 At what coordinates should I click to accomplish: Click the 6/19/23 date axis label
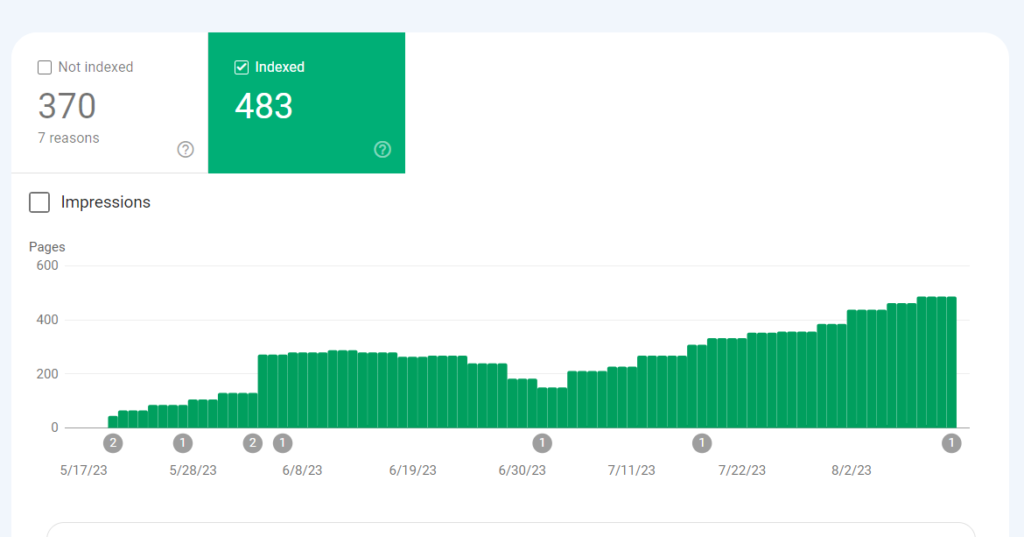click(x=413, y=470)
